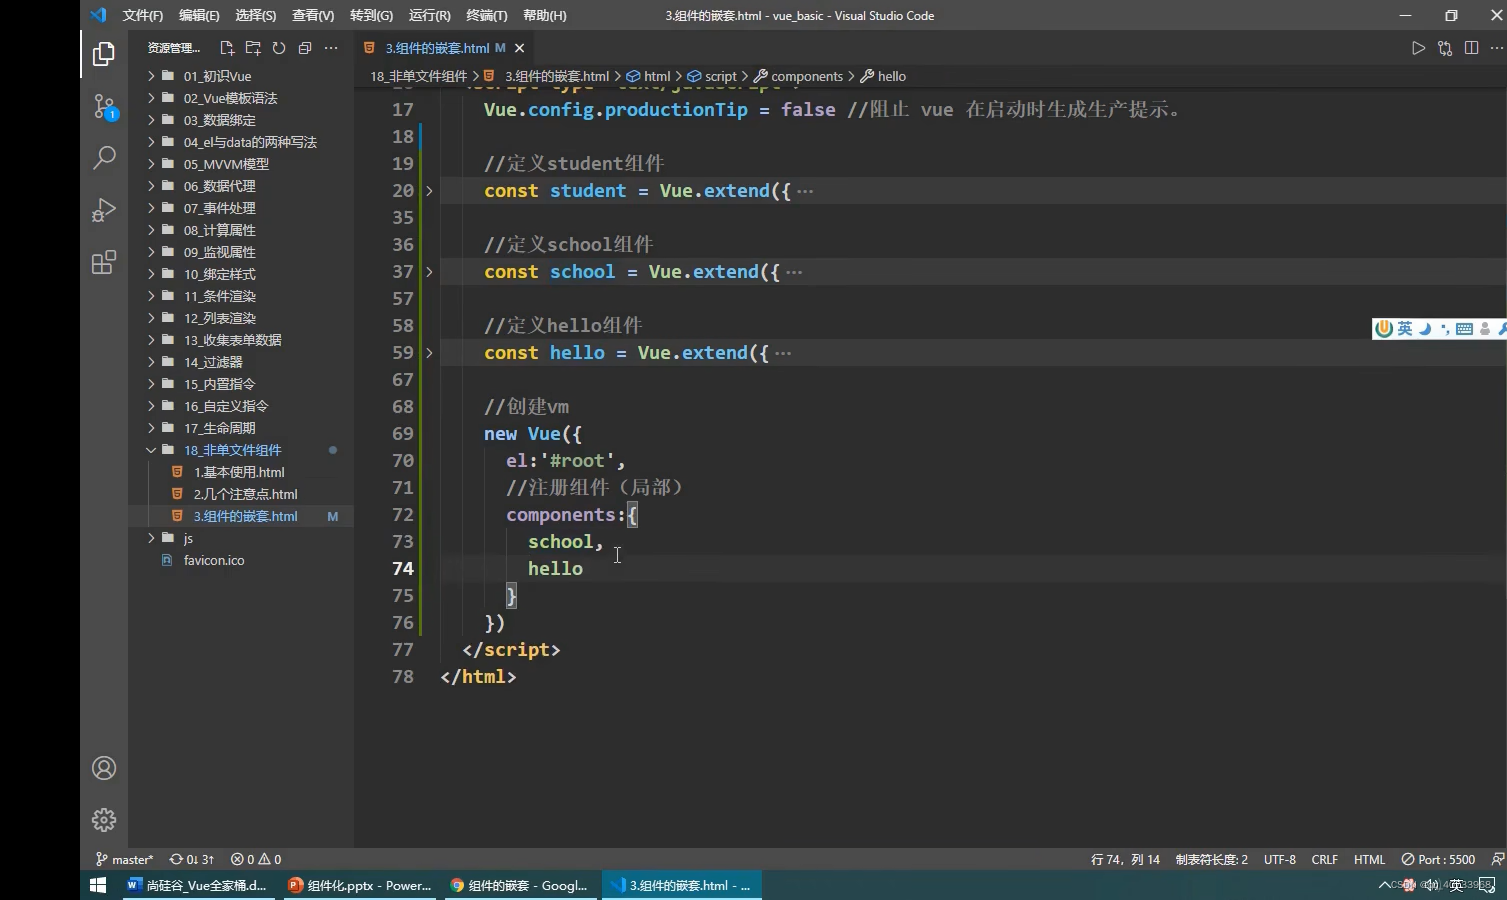Image resolution: width=1507 pixels, height=900 pixels.
Task: Click the New File icon in explorer
Action: [227, 48]
